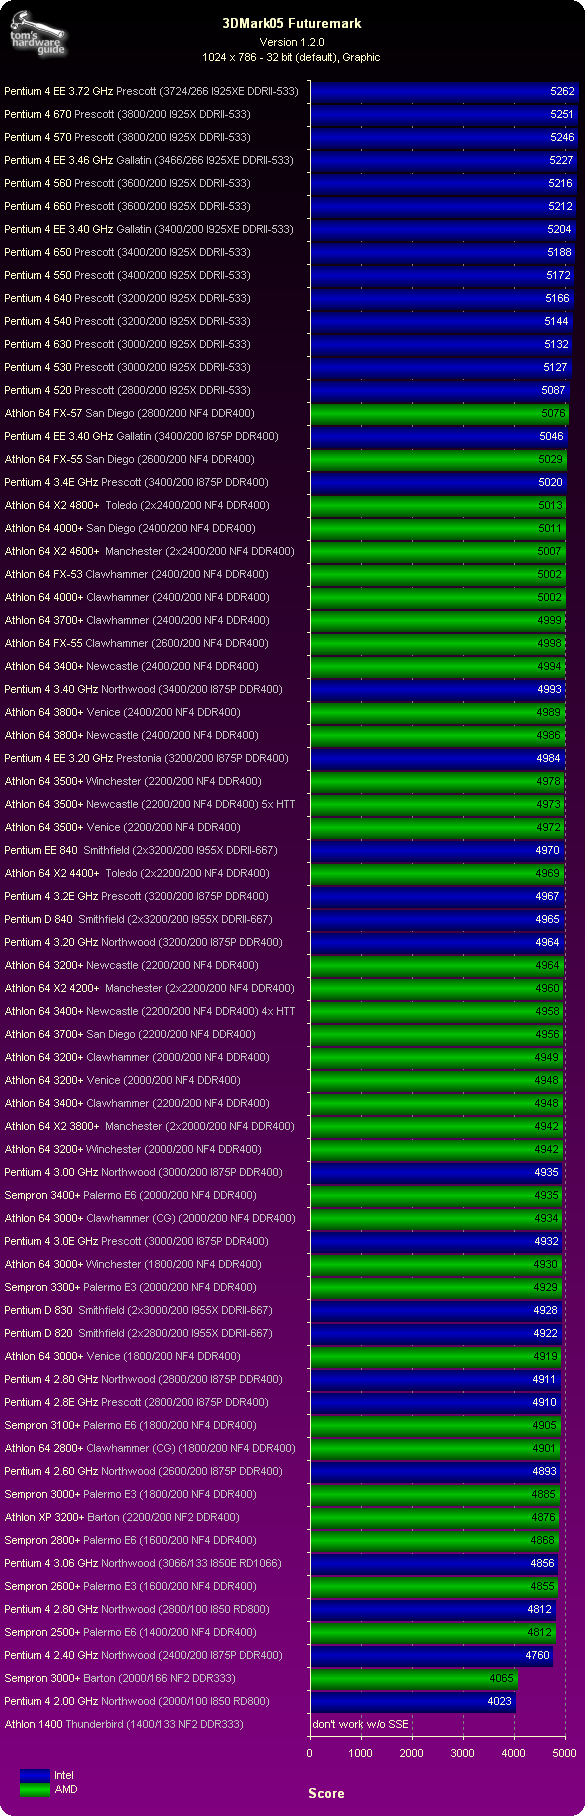Click the Pentium EE 840 Smithfield label
This screenshot has height=1816, width=585.
[141, 850]
